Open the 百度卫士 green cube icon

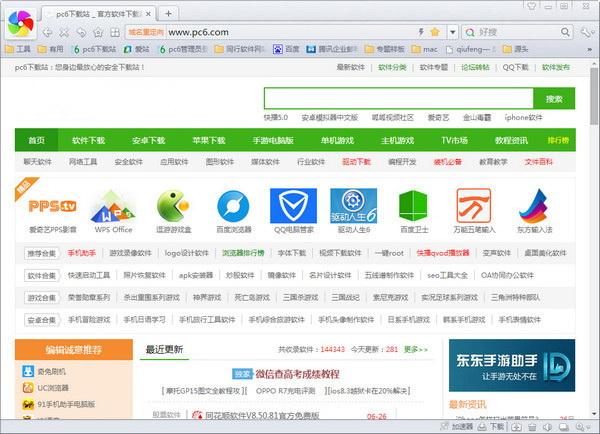(413, 206)
